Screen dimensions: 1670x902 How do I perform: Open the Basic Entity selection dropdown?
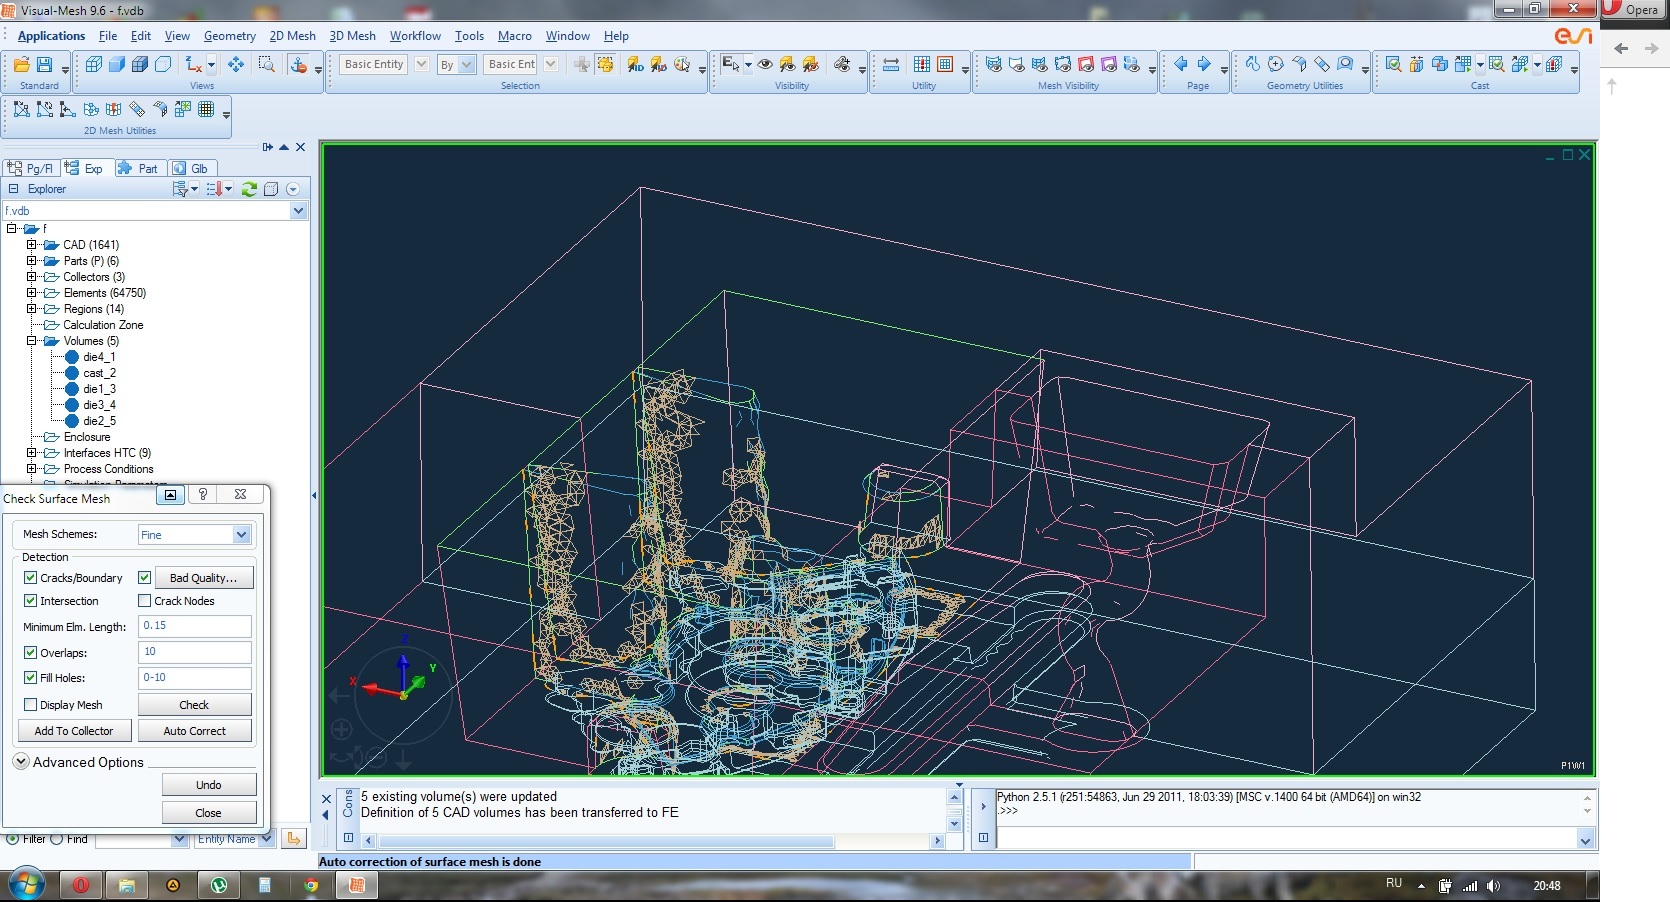(422, 64)
